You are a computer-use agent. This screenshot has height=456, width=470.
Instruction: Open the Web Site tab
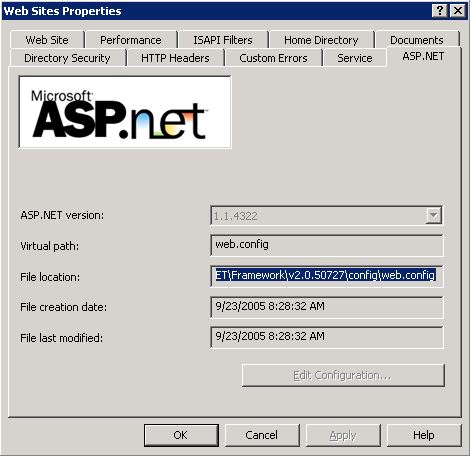[x=47, y=40]
